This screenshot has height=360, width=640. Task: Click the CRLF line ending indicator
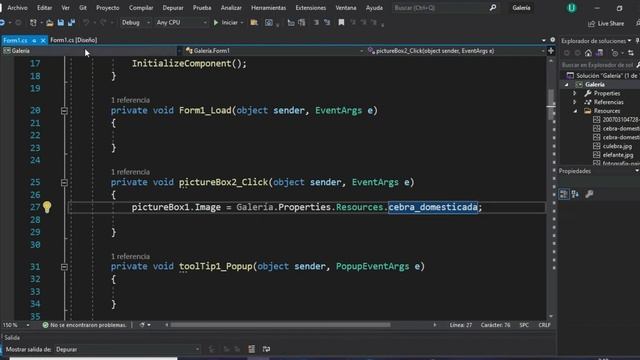[x=544, y=325]
